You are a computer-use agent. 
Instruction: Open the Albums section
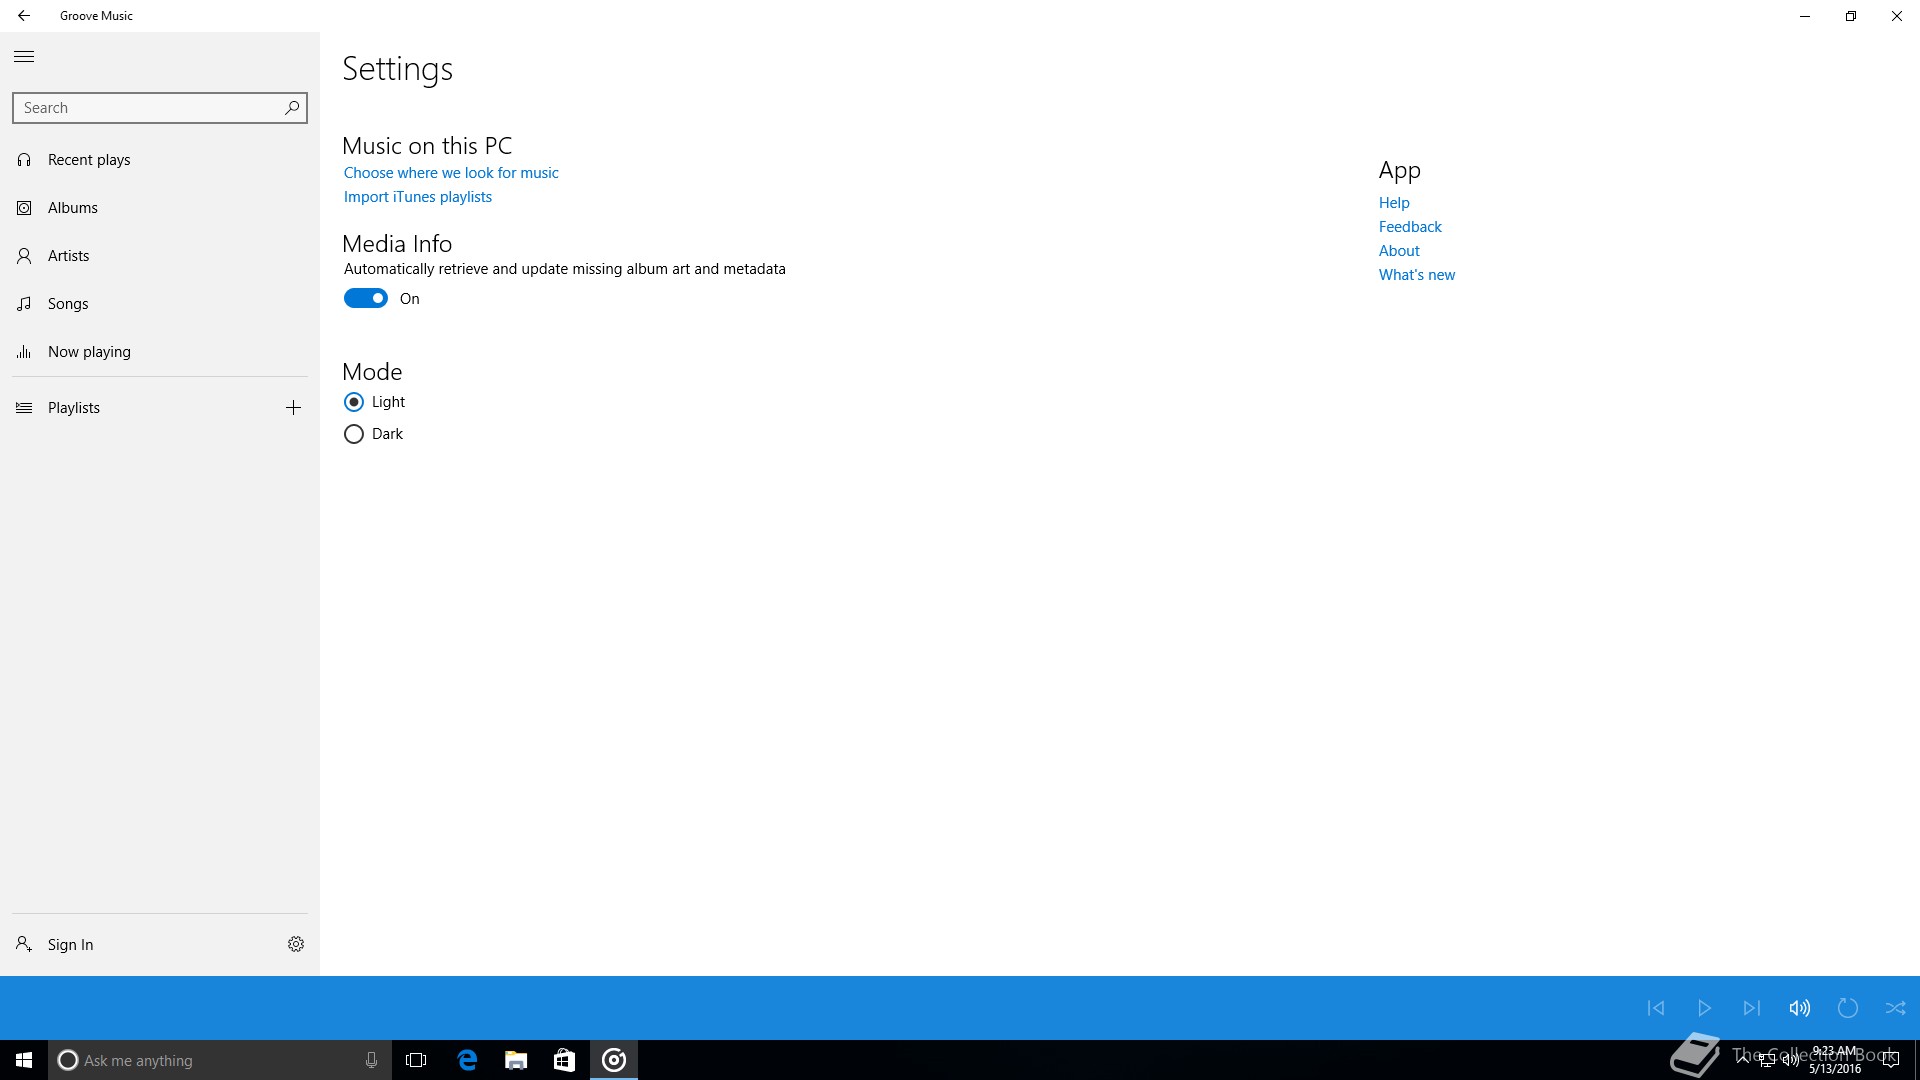pyautogui.click(x=72, y=208)
